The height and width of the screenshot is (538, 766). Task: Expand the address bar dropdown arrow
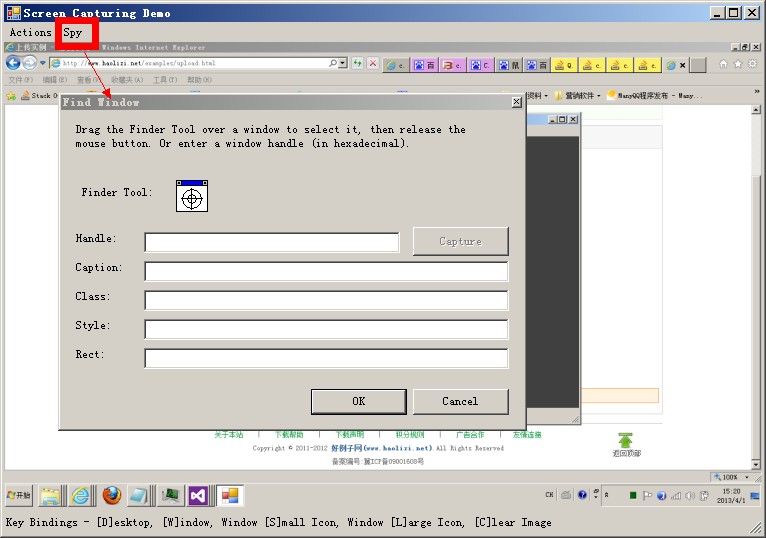click(x=343, y=63)
